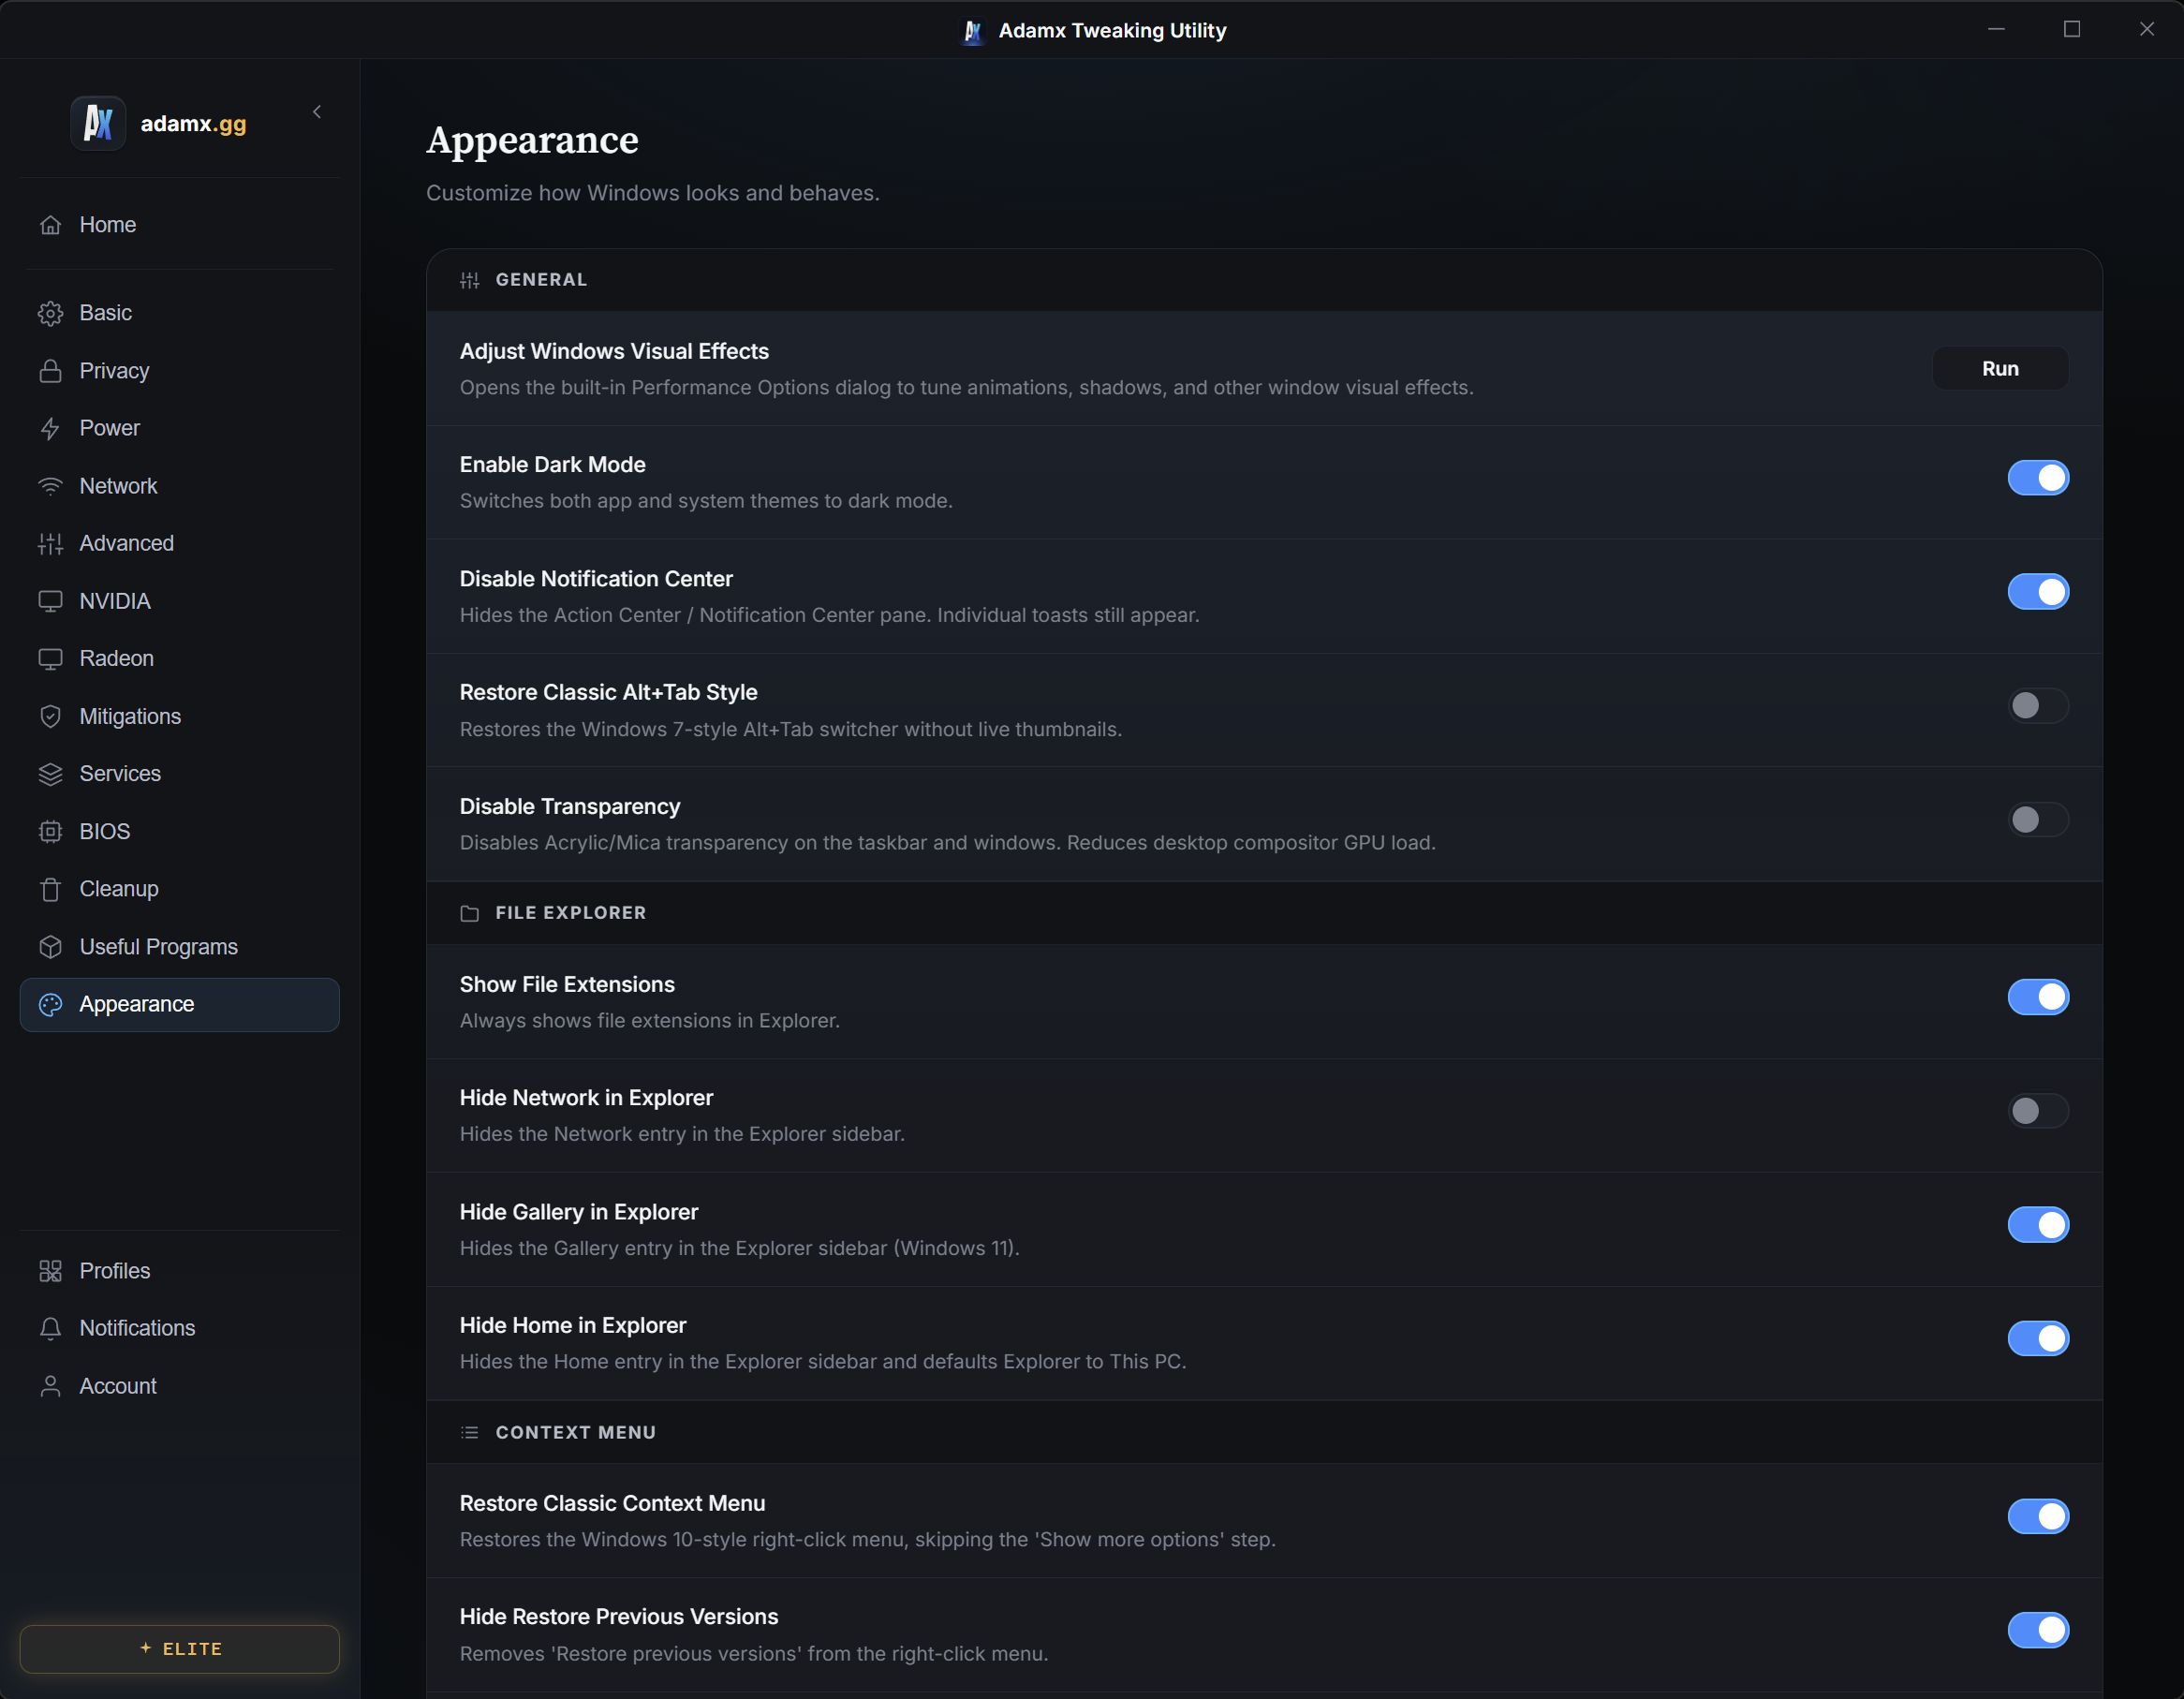Click the Privacy lock icon
Viewport: 2184px width, 1699px height.
(50, 371)
